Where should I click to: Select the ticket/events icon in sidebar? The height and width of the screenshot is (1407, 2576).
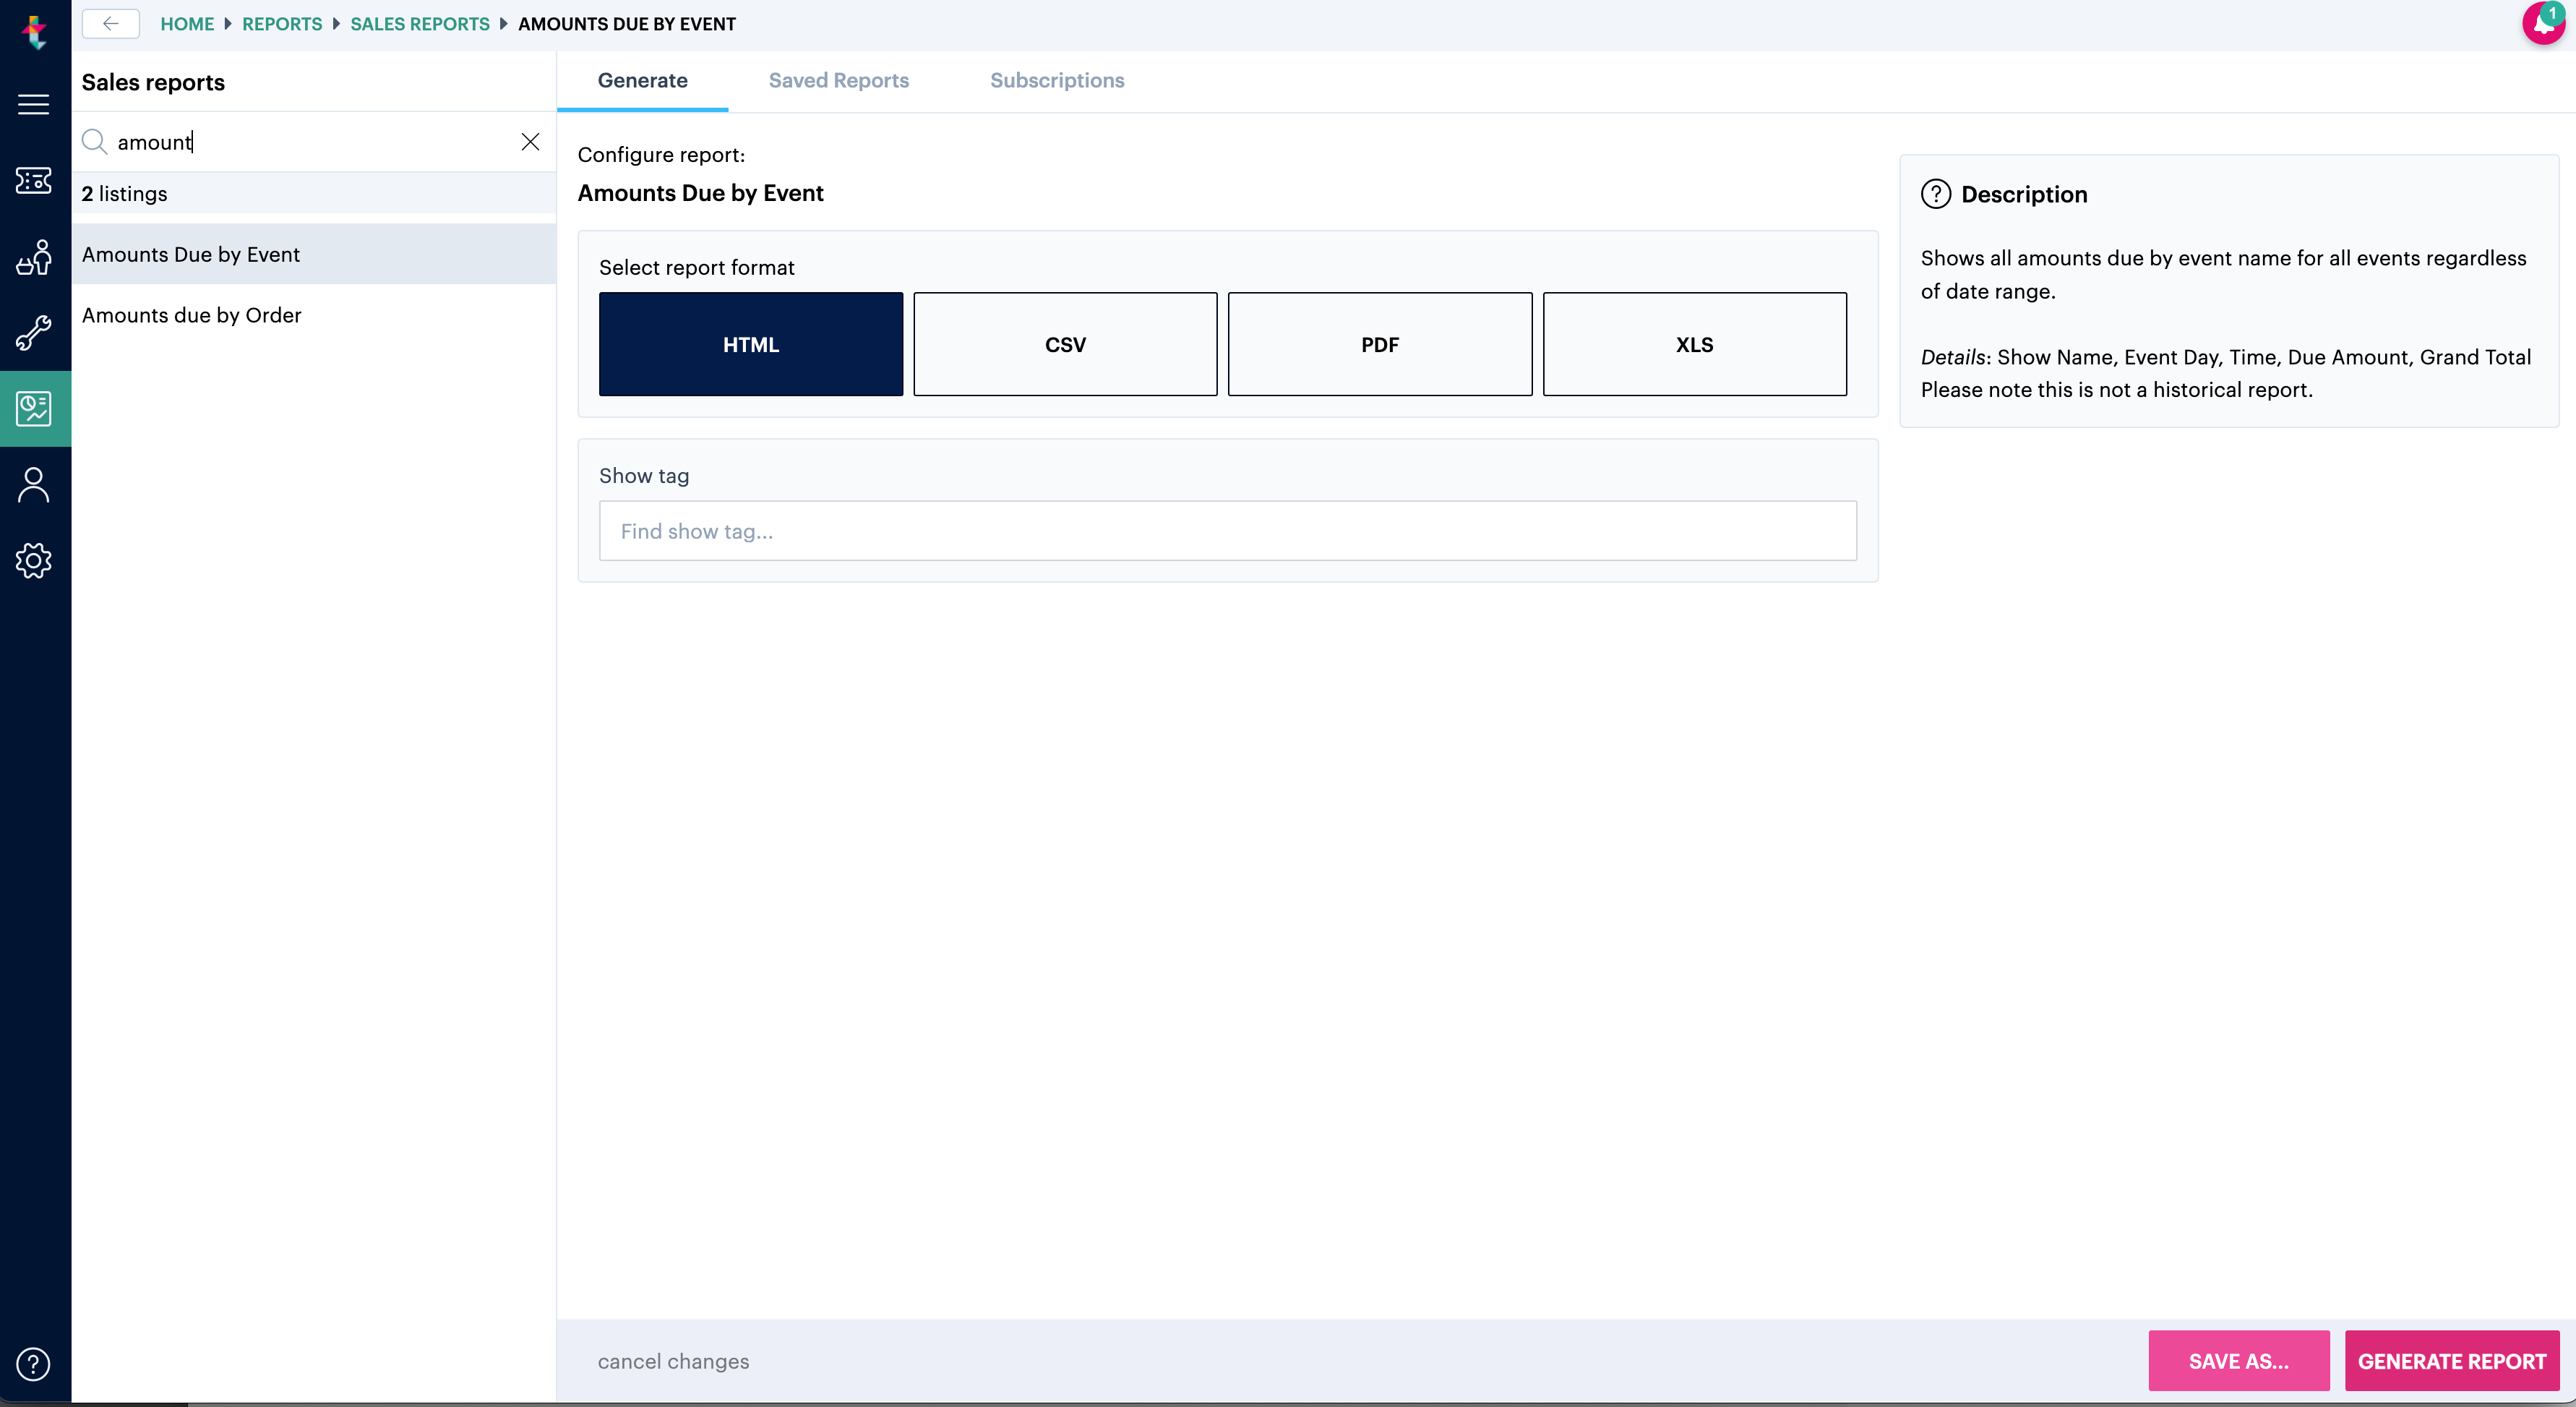tap(33, 181)
